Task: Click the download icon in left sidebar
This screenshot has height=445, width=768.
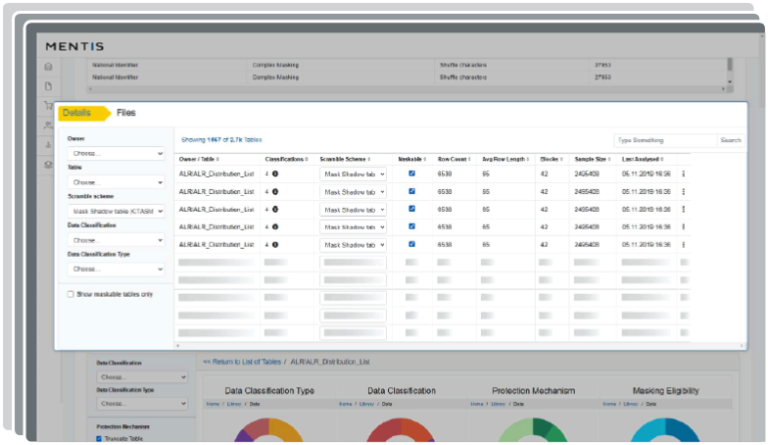Action: (x=47, y=144)
